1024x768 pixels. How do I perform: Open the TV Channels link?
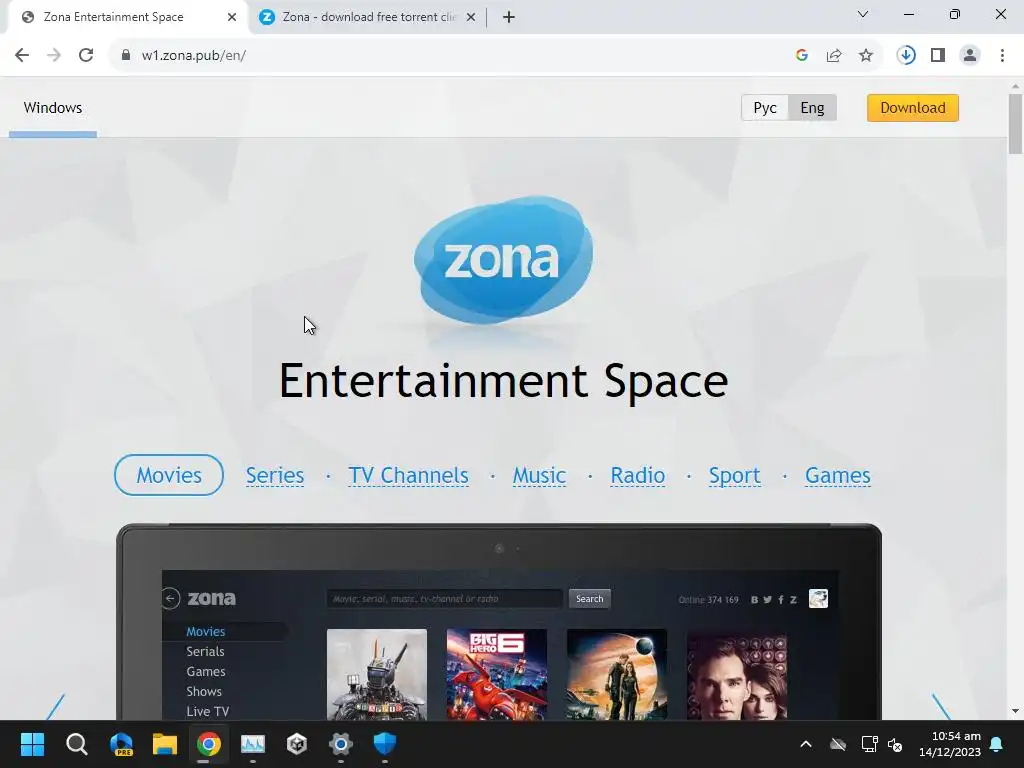tap(408, 475)
